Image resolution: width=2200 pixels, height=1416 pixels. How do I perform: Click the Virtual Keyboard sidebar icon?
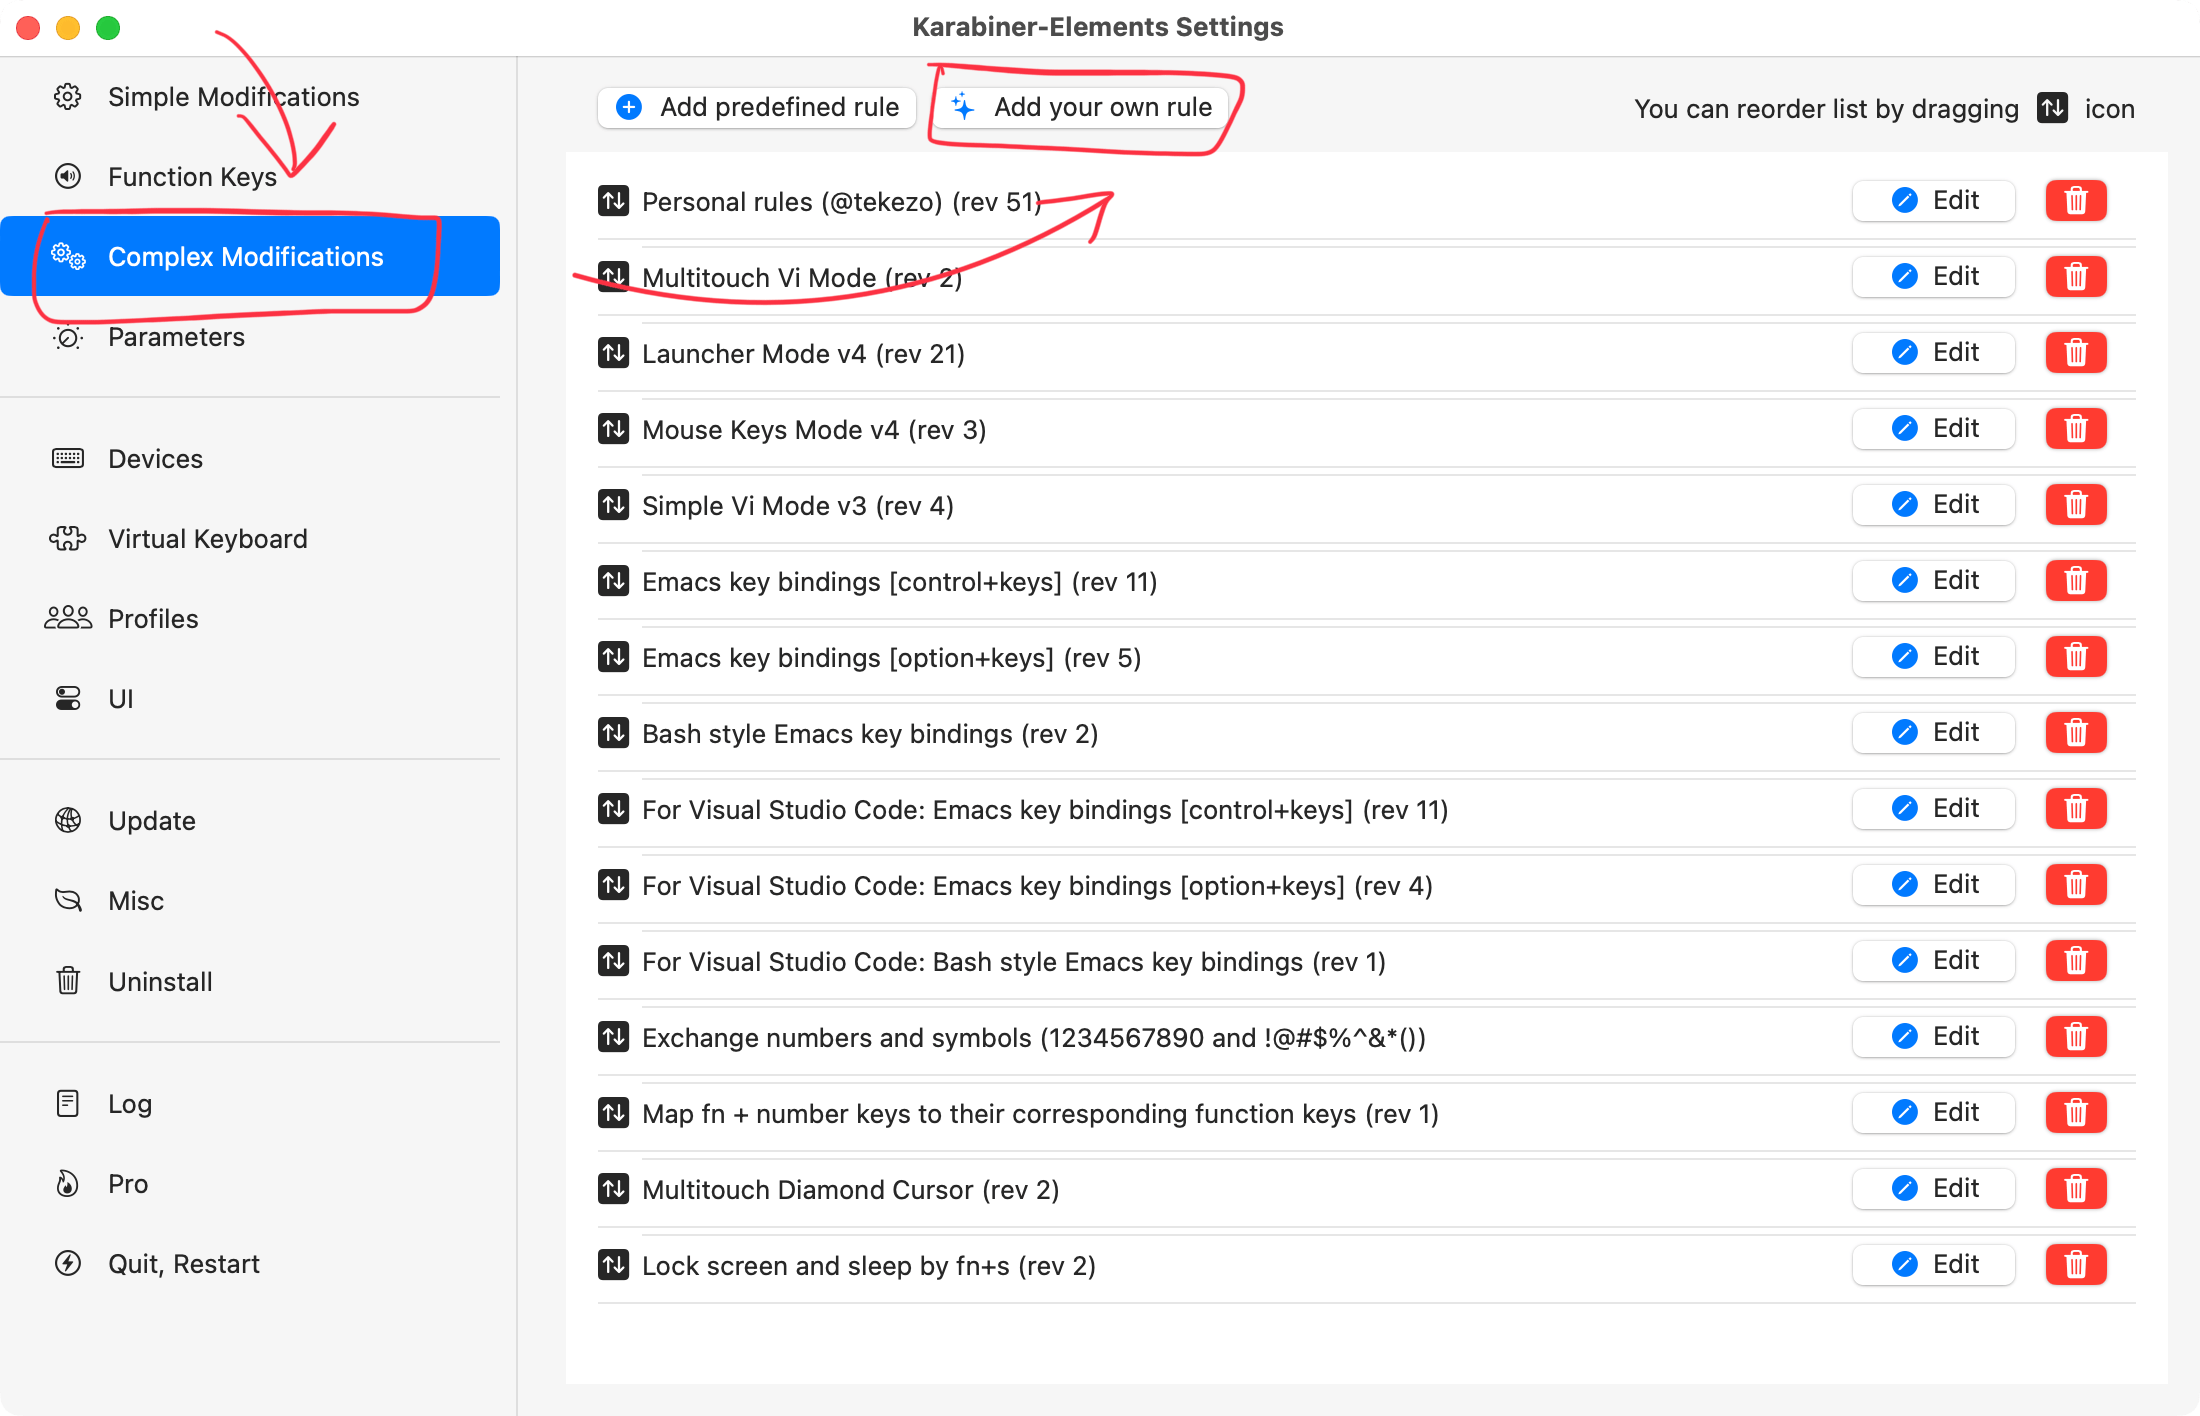[67, 537]
